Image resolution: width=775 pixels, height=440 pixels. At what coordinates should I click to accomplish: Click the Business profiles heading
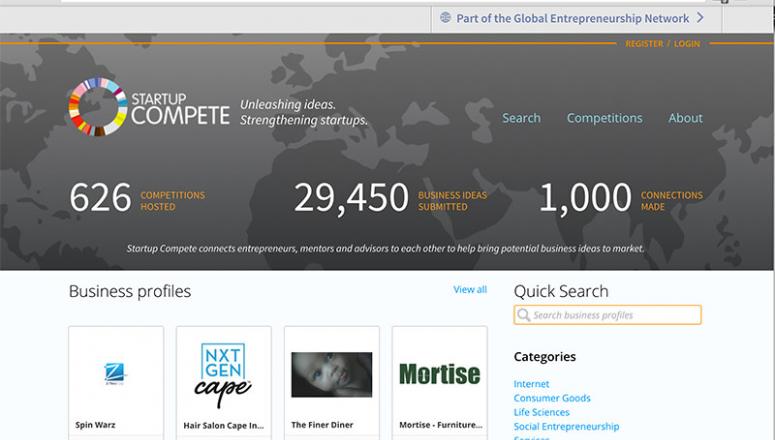click(x=129, y=291)
